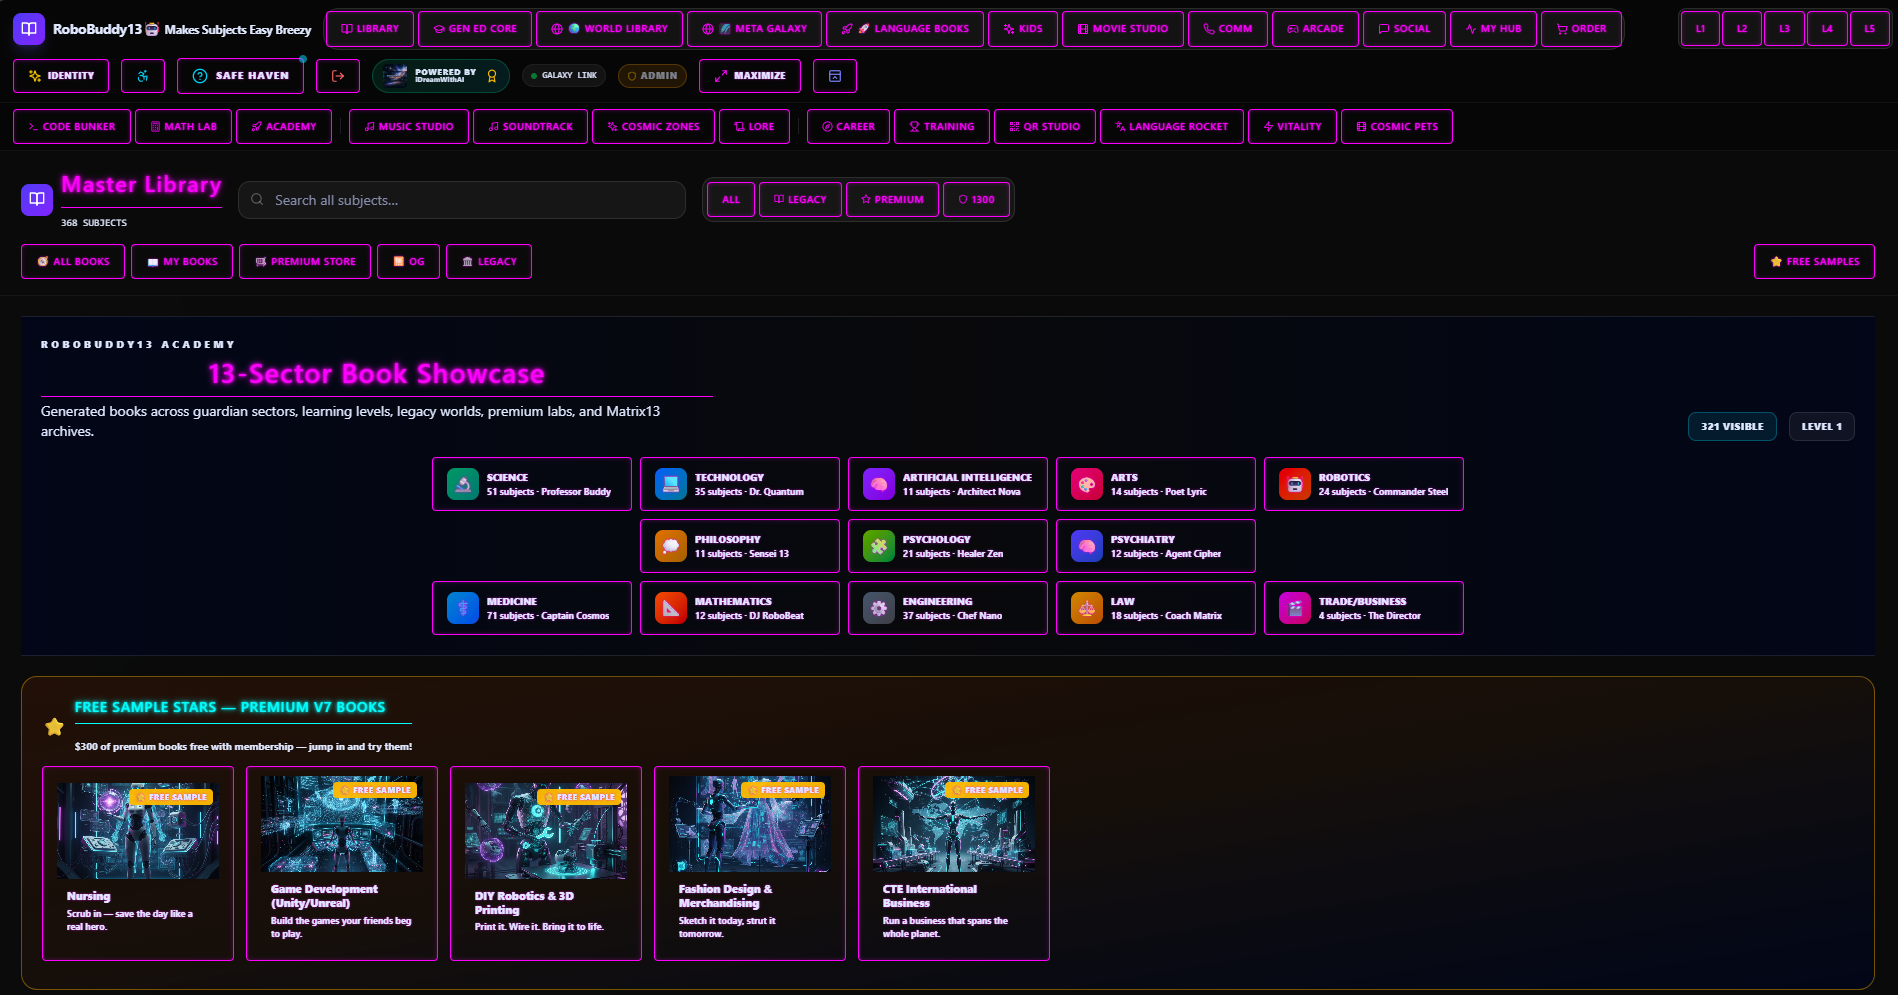1898x995 pixels.
Task: Open the accessibility icon button
Action: click(x=143, y=76)
